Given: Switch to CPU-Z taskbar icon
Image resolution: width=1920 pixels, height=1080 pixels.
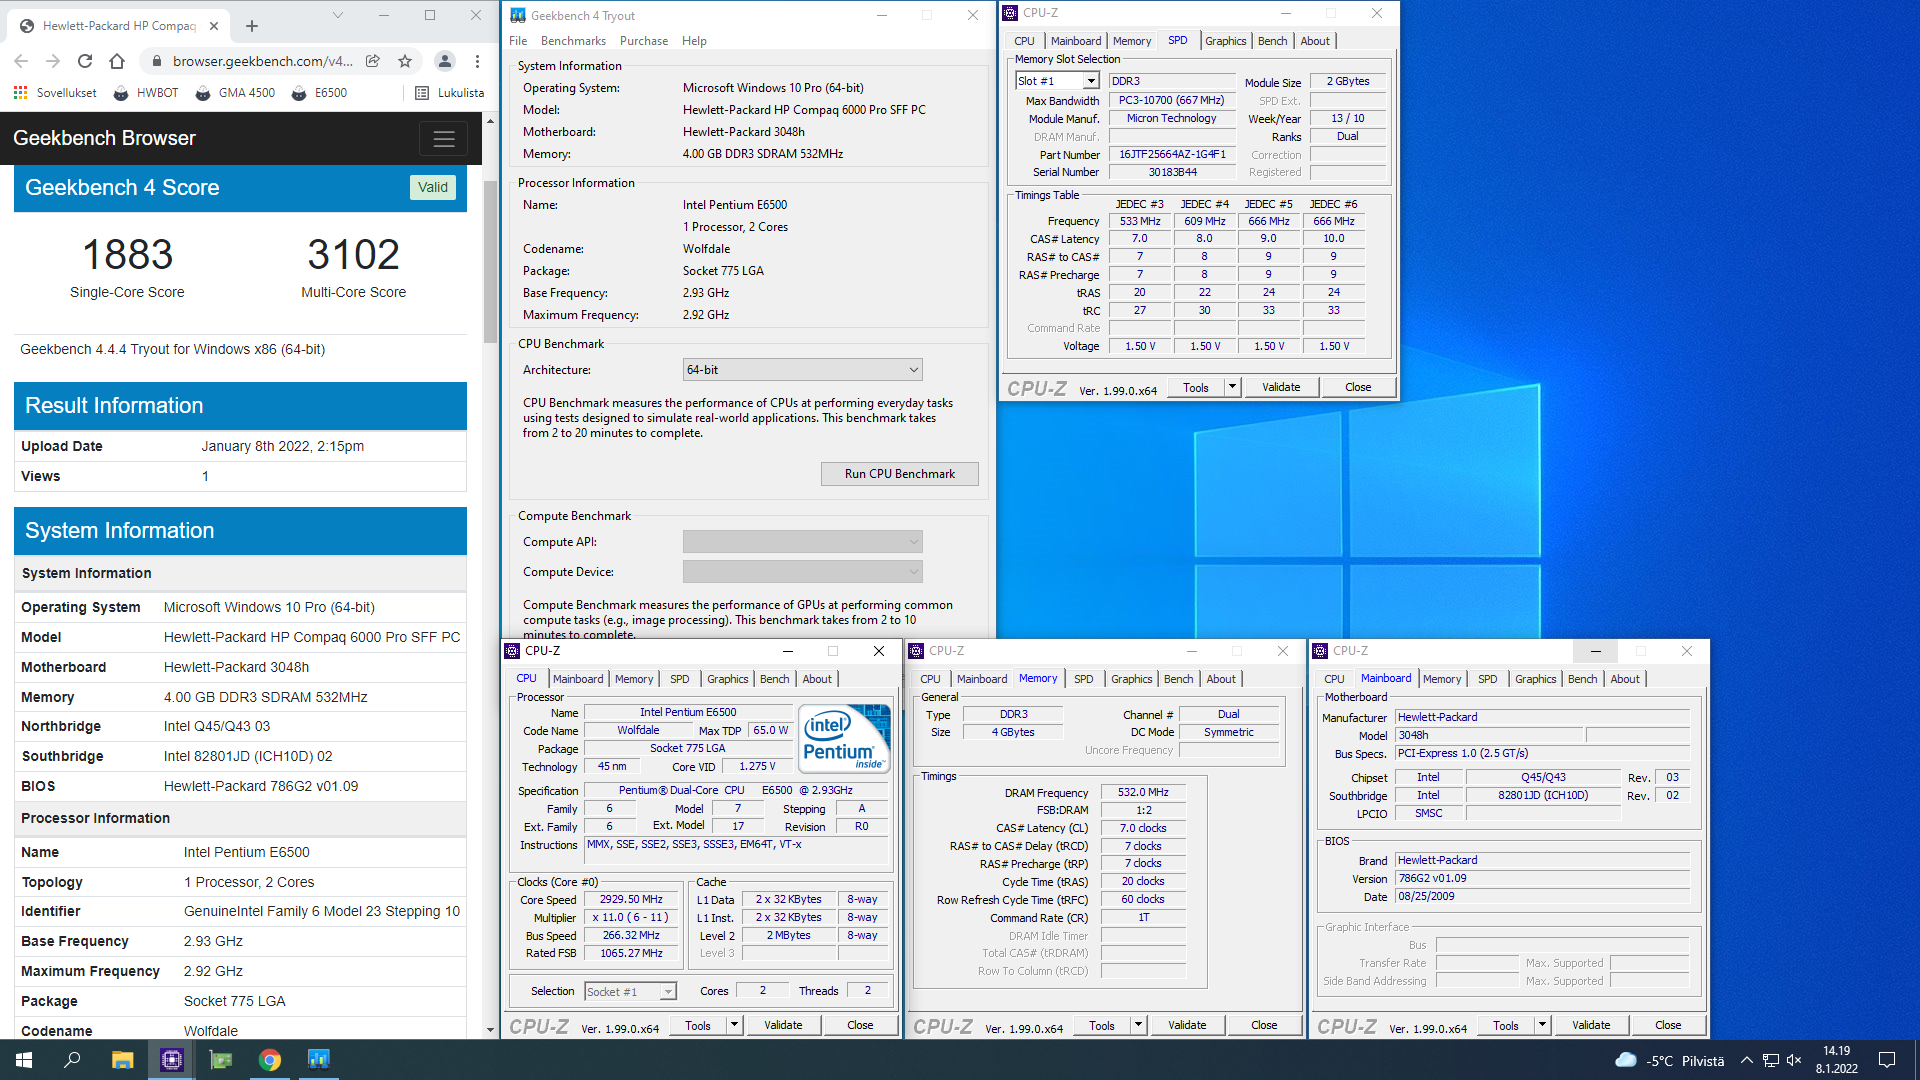Looking at the screenshot, I should point(172,1060).
